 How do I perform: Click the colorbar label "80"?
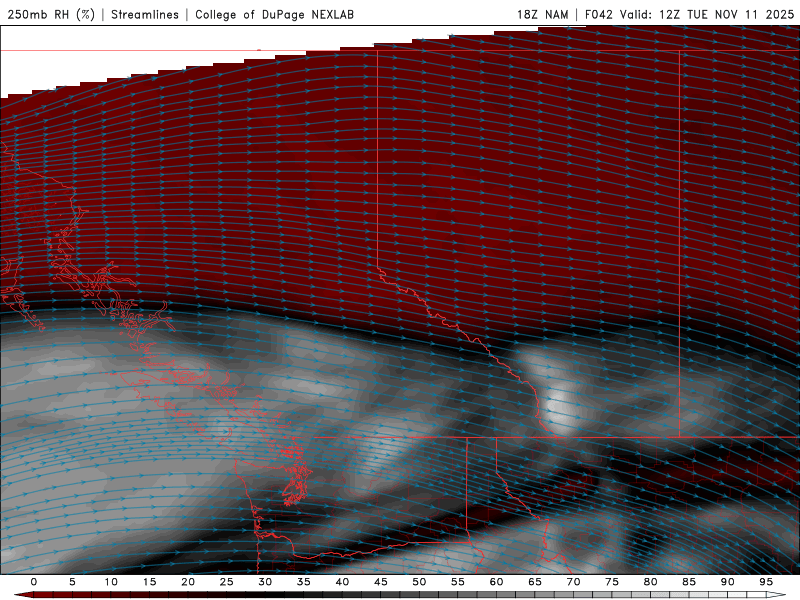pyautogui.click(x=651, y=582)
